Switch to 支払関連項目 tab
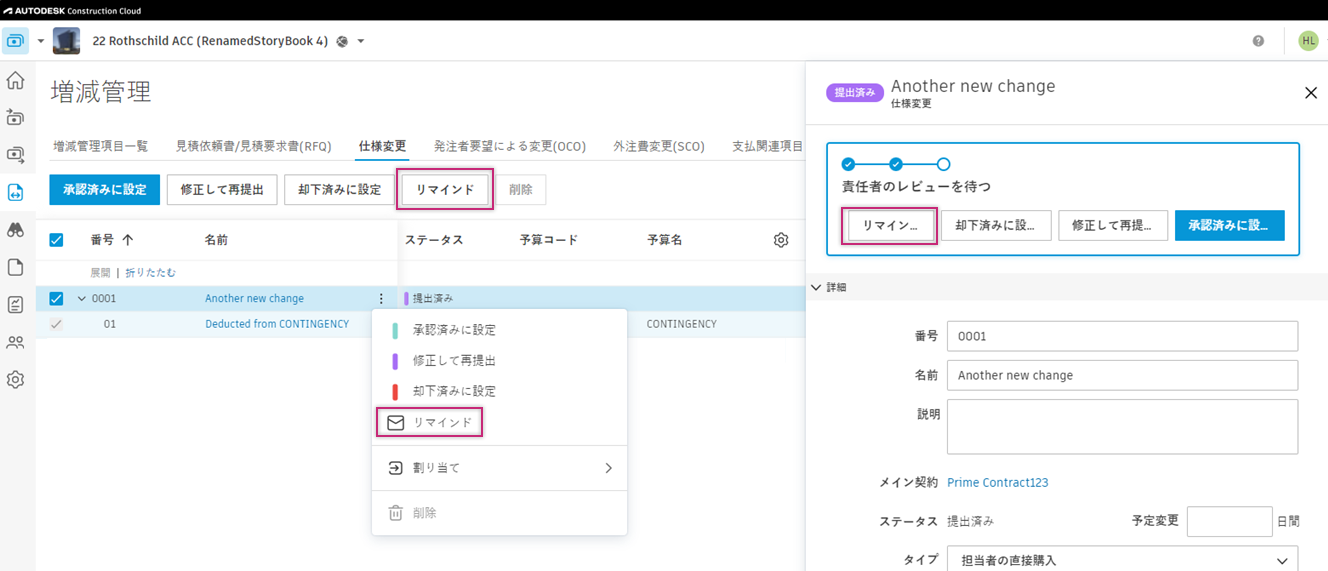Viewport: 1328px width, 571px height. point(767,146)
